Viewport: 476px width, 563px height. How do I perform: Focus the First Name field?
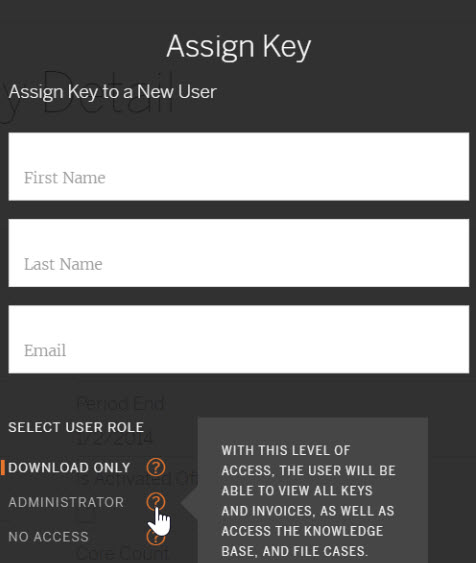(x=239, y=166)
